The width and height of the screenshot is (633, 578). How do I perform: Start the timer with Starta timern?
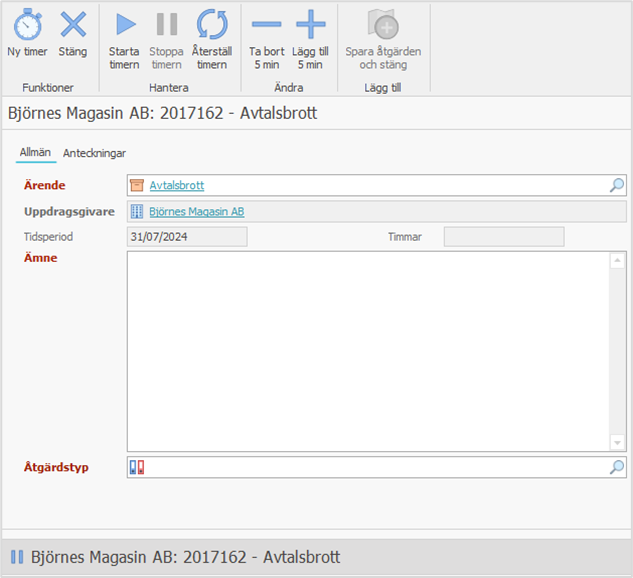pyautogui.click(x=124, y=40)
